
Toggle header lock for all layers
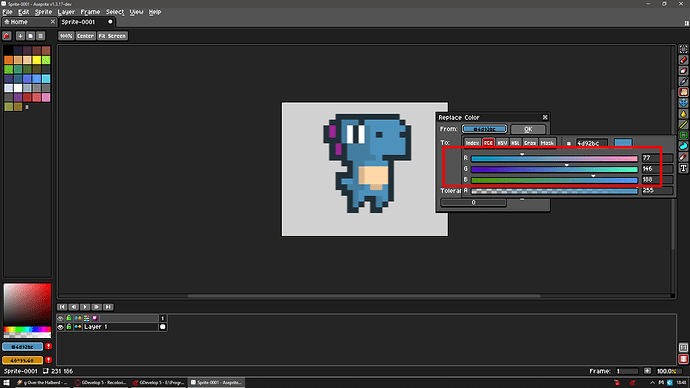pos(69,318)
